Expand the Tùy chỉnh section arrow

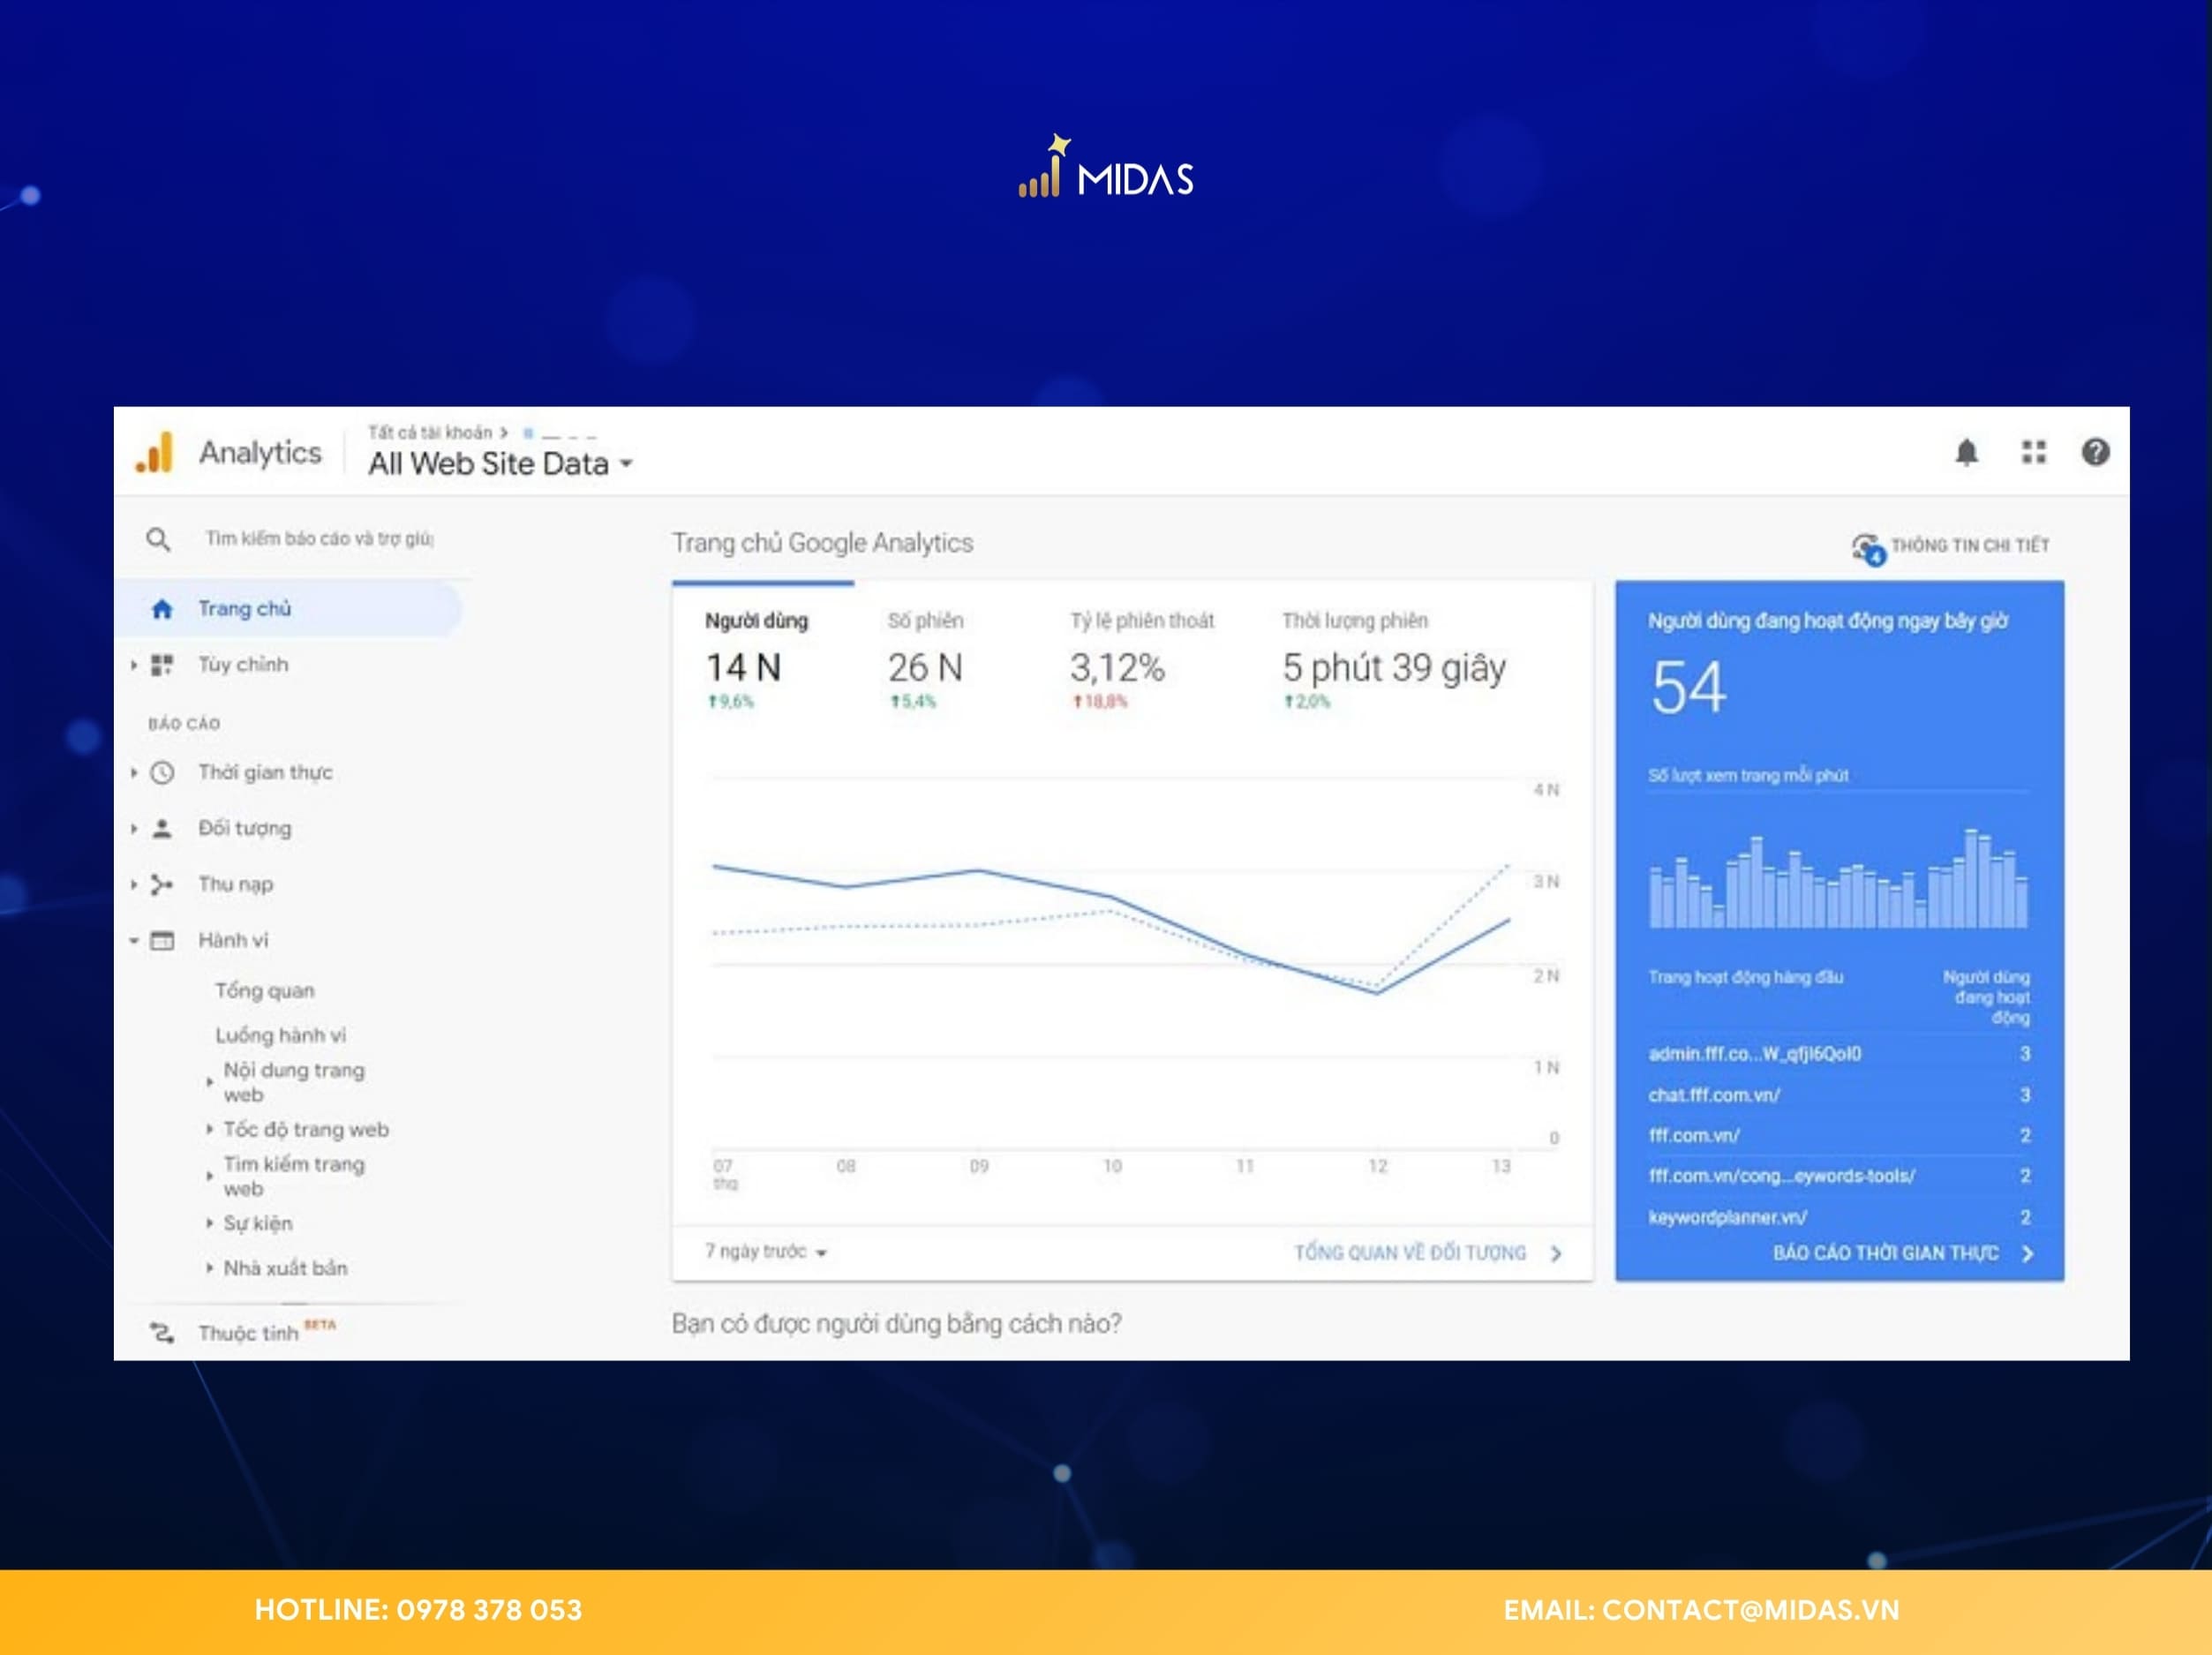134,665
